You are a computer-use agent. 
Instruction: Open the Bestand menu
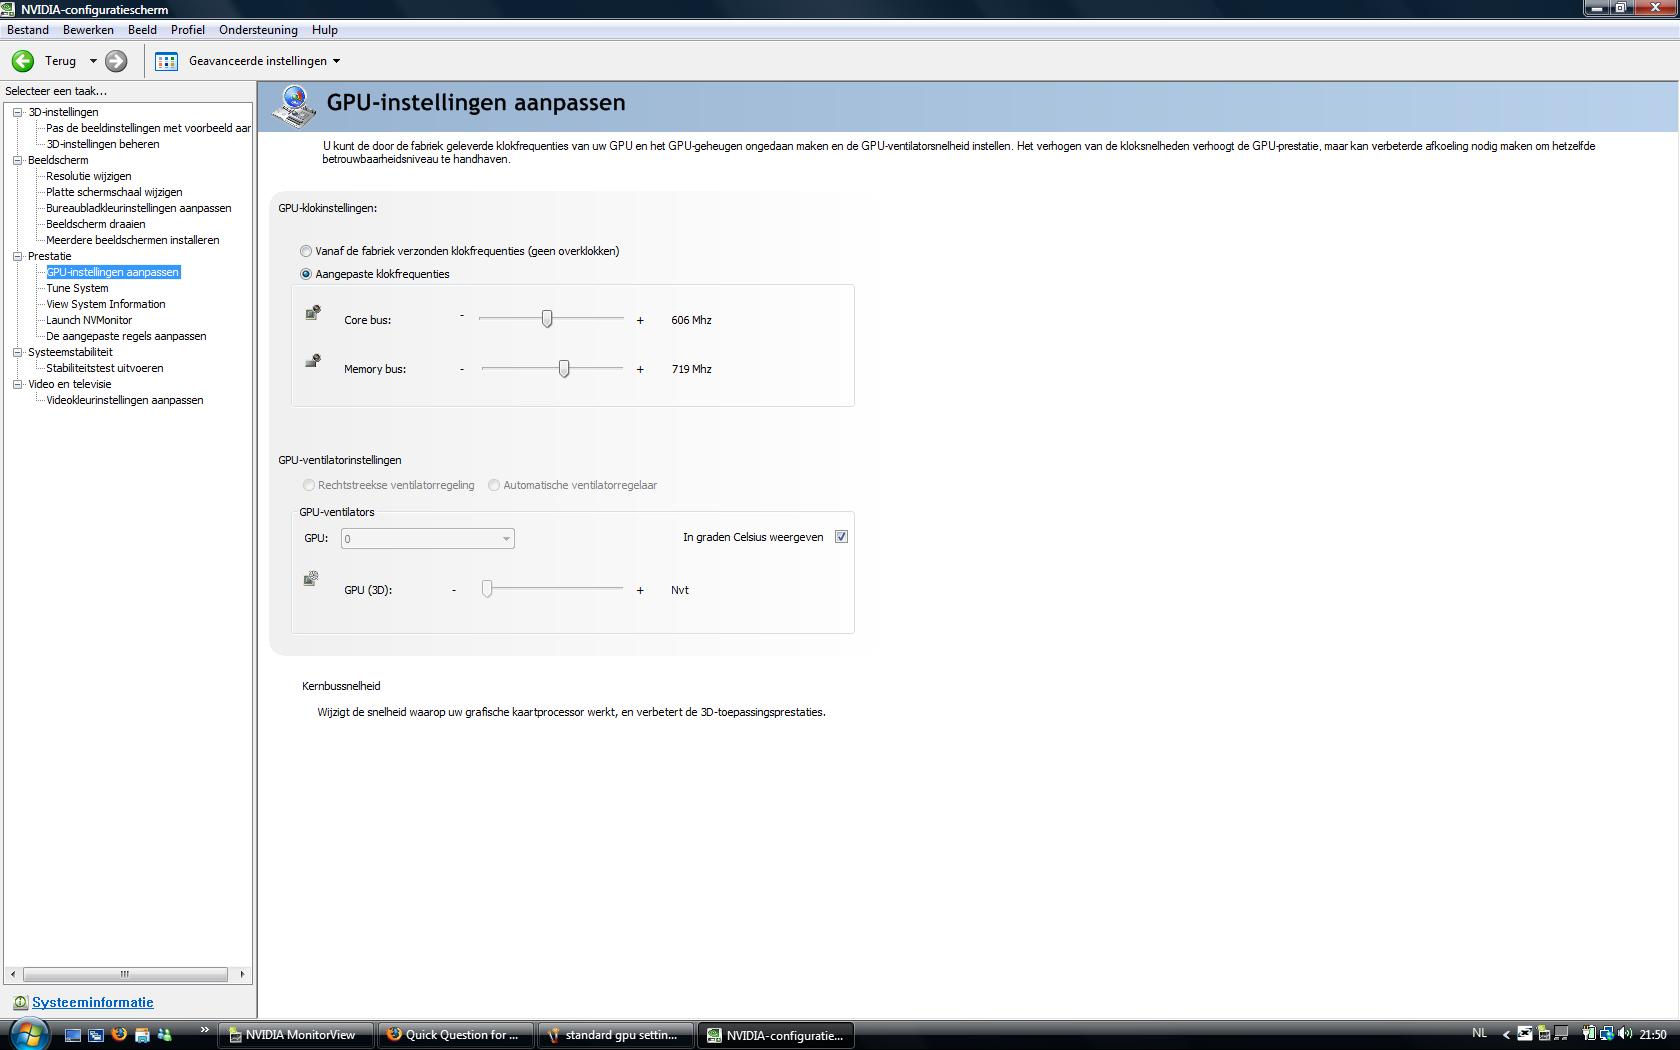[x=28, y=30]
